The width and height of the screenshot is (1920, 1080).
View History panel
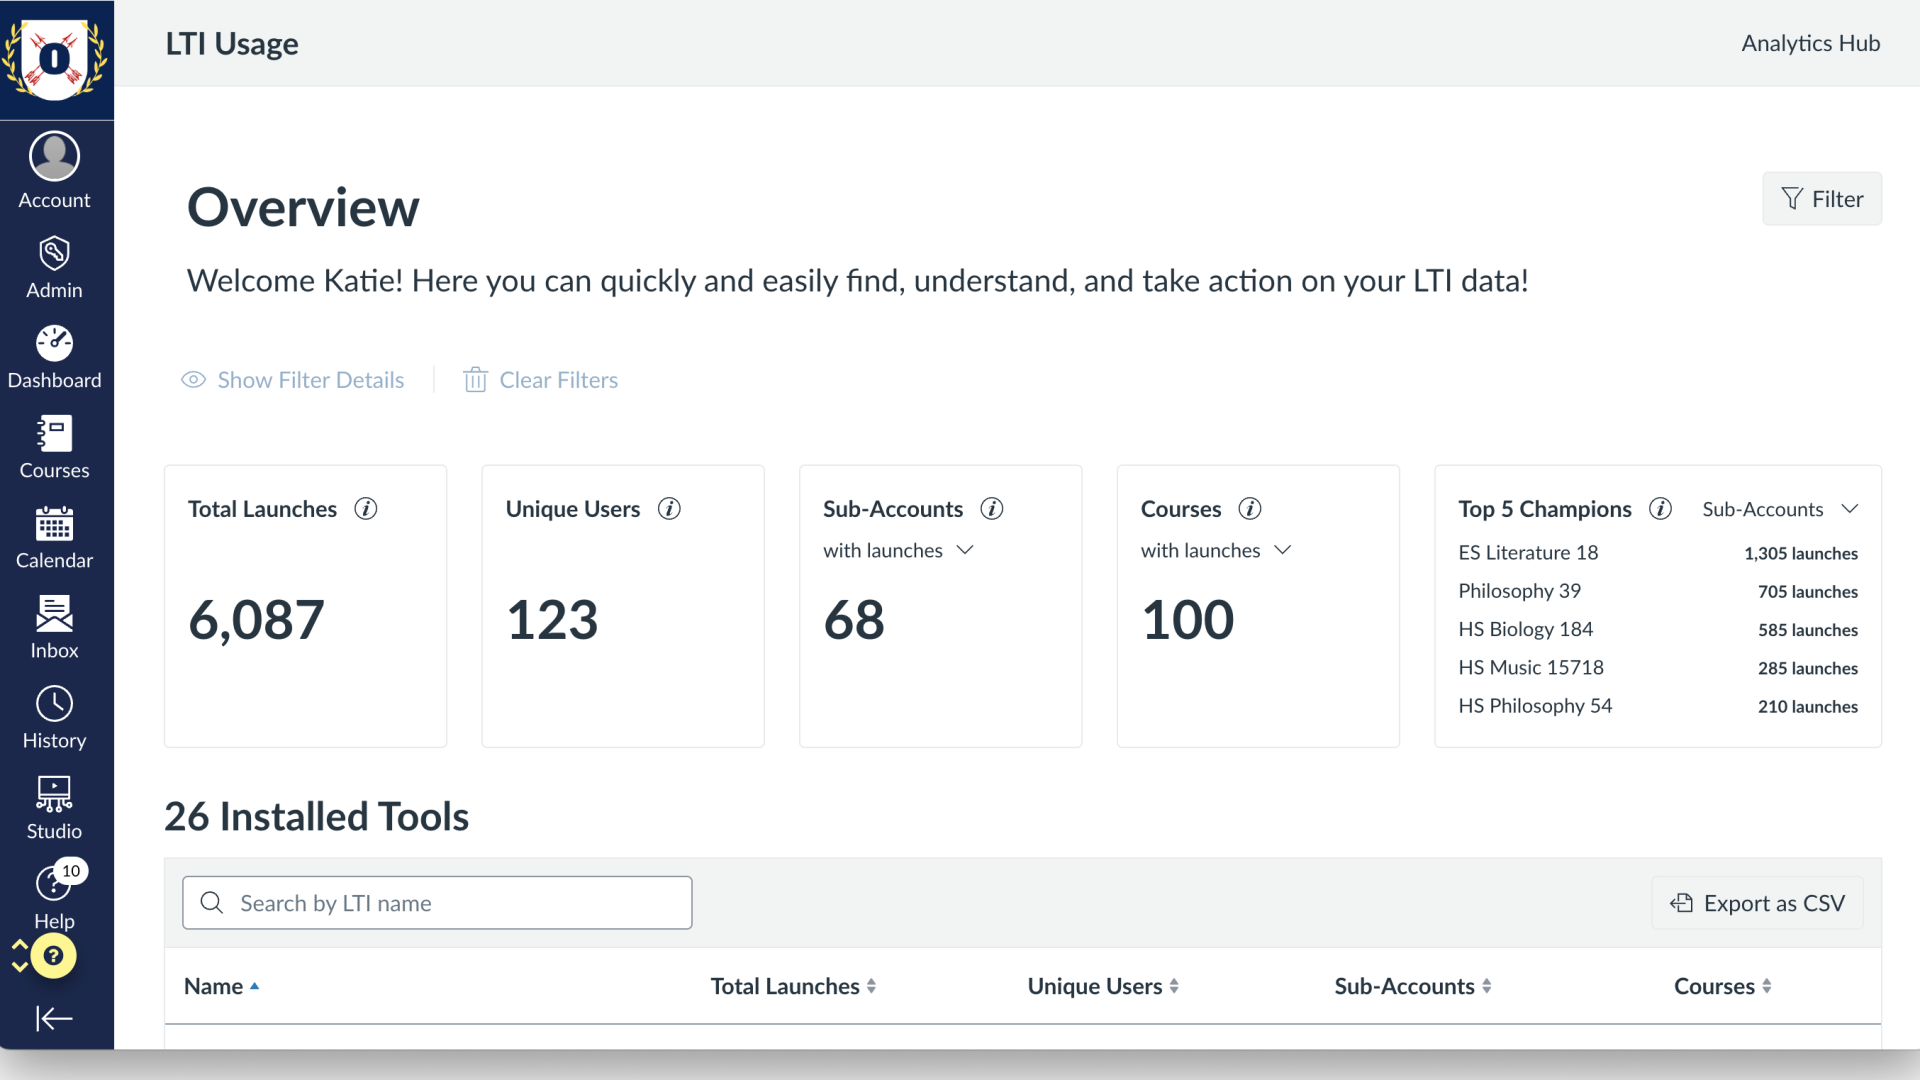click(54, 717)
